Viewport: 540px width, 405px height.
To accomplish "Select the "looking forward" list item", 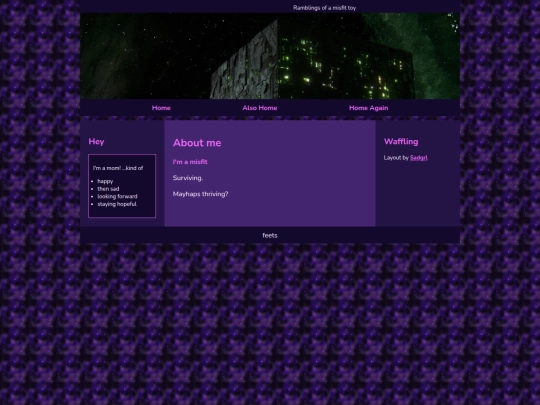I will [117, 196].
